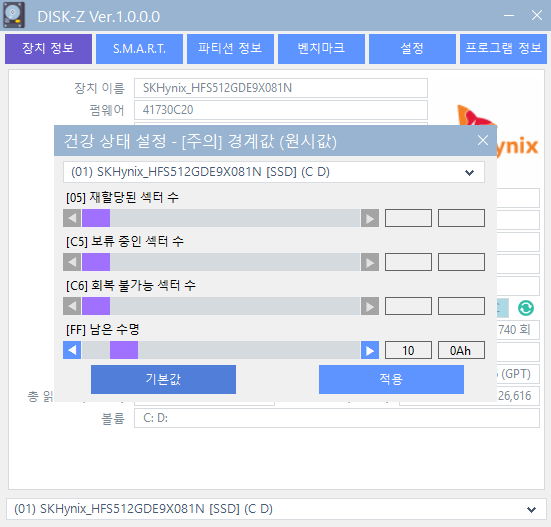Click the hex value field for [C6] 회복 불가능 섹터 수
The width and height of the screenshot is (551, 527).
coord(461,306)
